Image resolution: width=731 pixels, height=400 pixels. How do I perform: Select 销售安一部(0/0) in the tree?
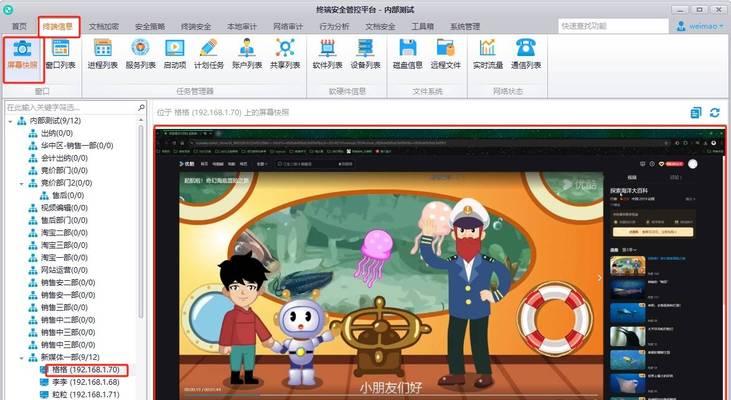coord(68,295)
